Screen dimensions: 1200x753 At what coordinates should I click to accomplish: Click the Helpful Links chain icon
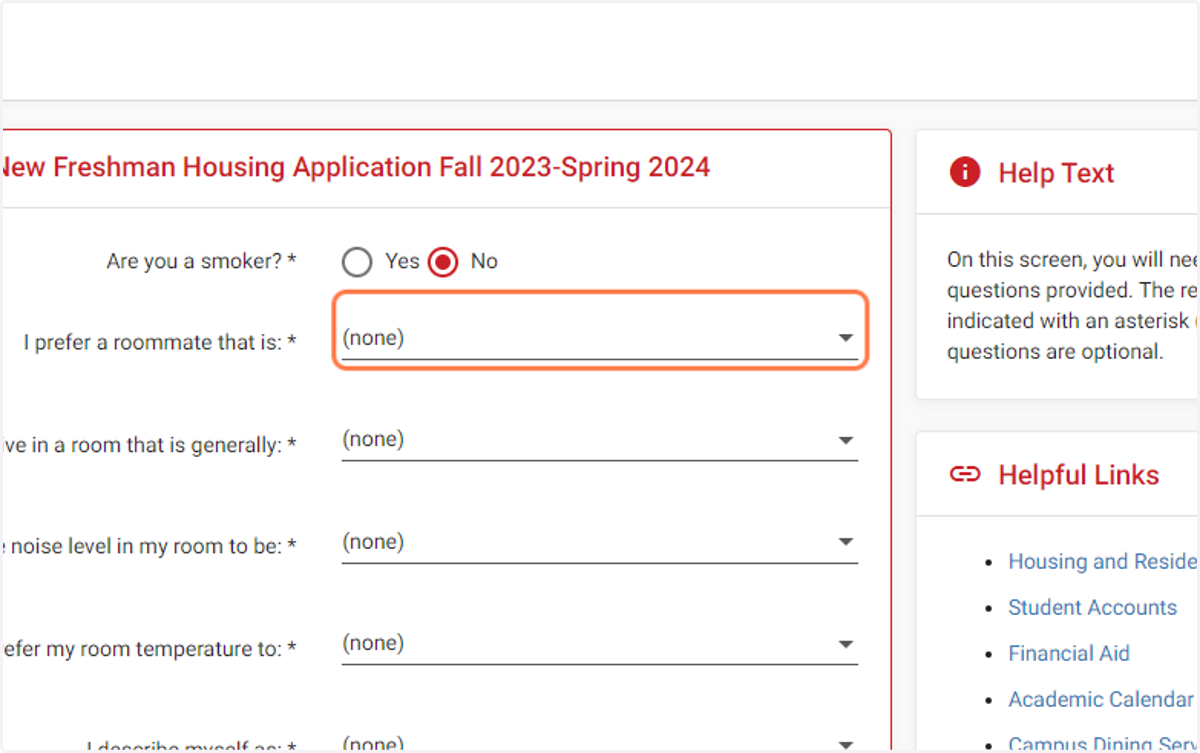tap(965, 474)
